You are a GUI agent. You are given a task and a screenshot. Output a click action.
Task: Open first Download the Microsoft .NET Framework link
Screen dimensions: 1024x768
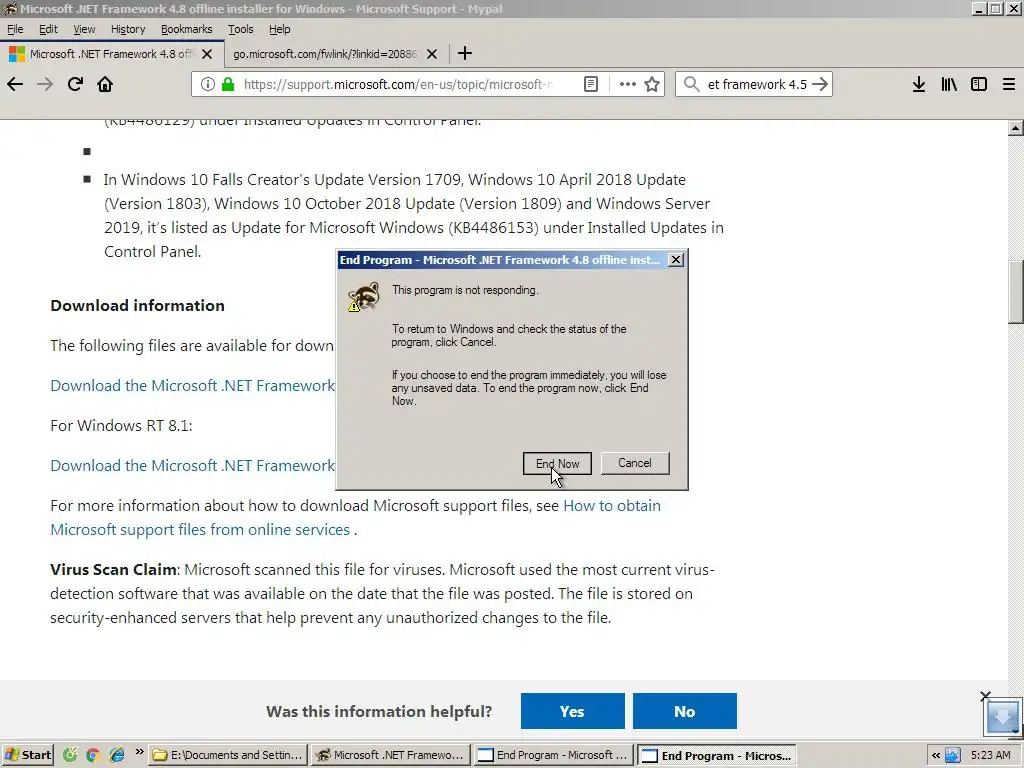(x=193, y=386)
